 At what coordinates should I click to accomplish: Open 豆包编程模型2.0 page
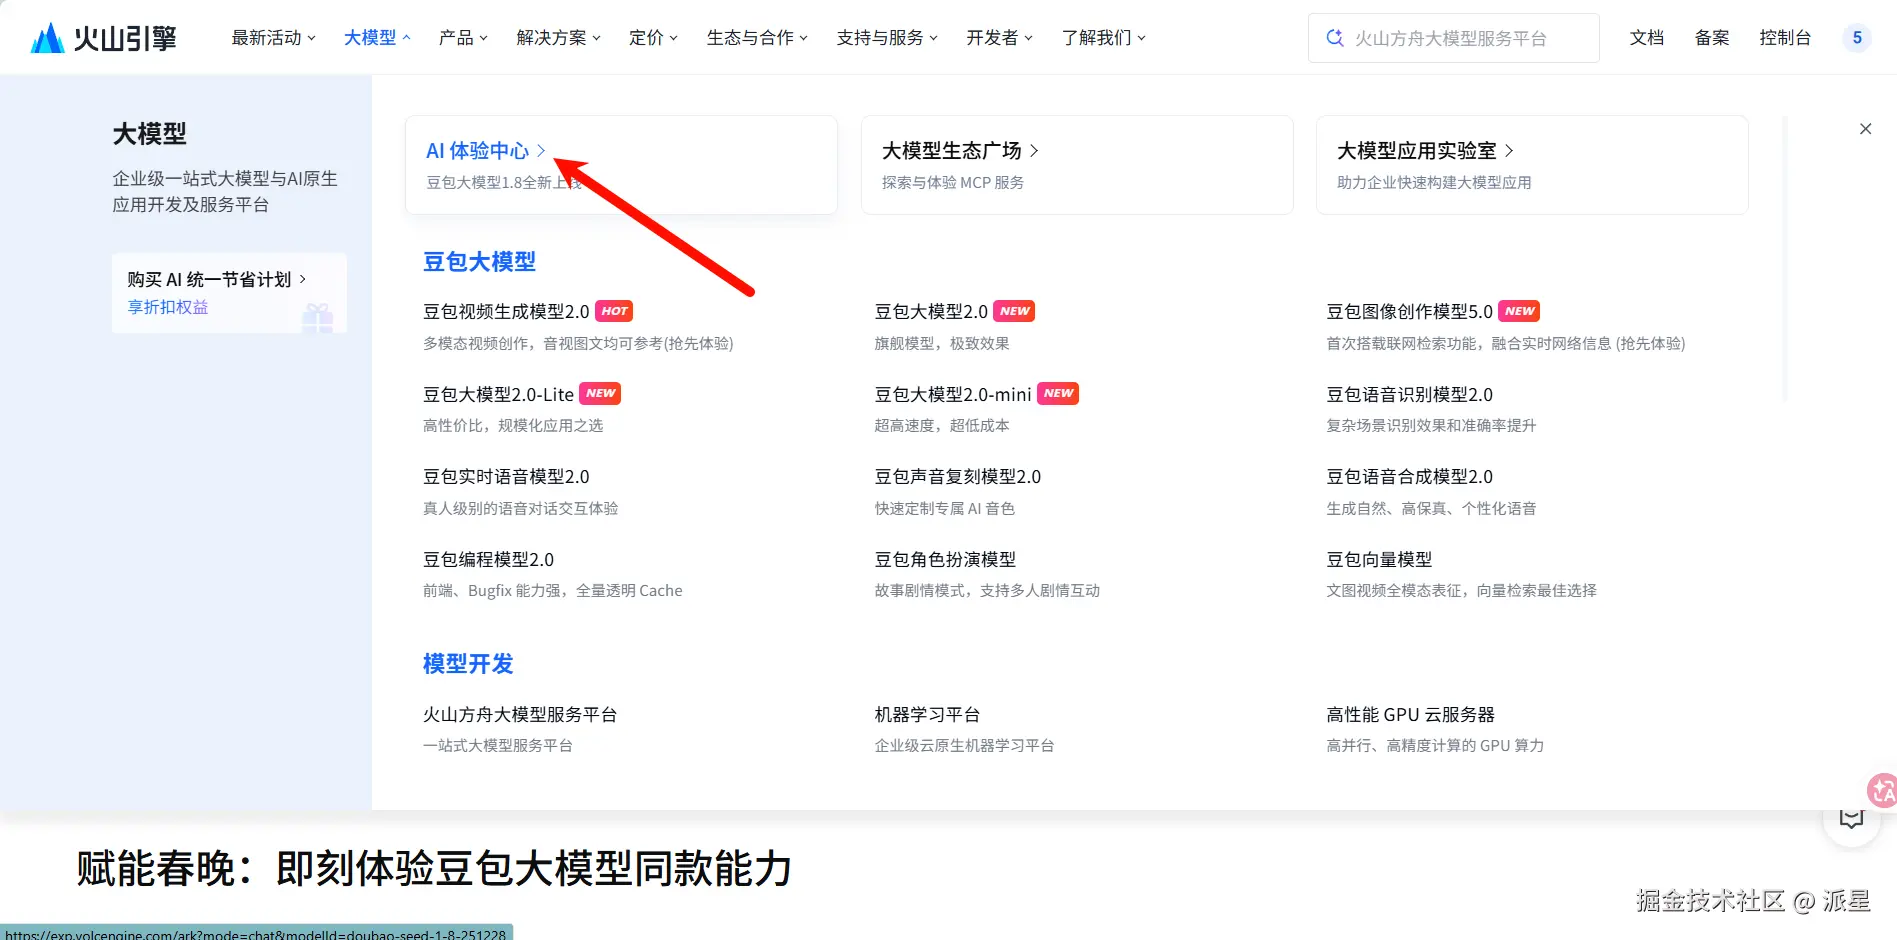click(x=488, y=560)
